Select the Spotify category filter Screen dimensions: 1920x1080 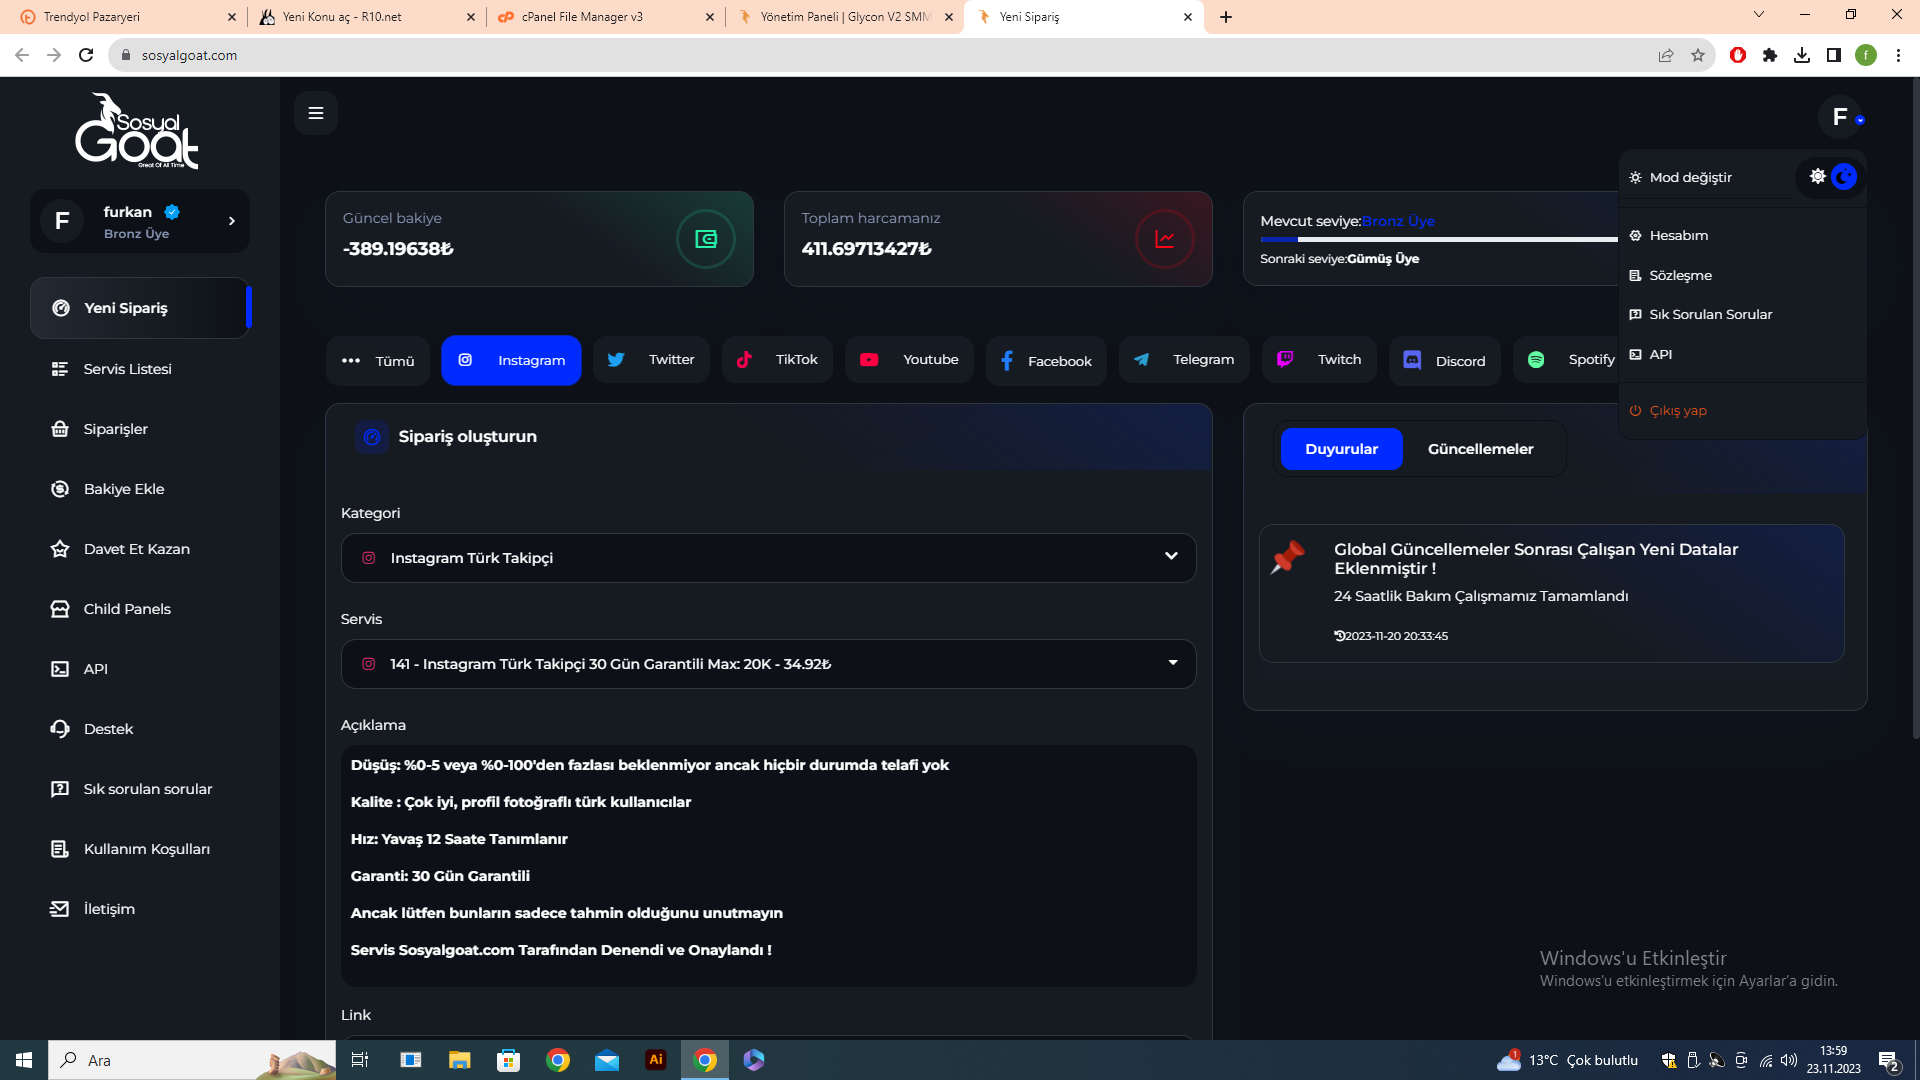click(x=1566, y=360)
